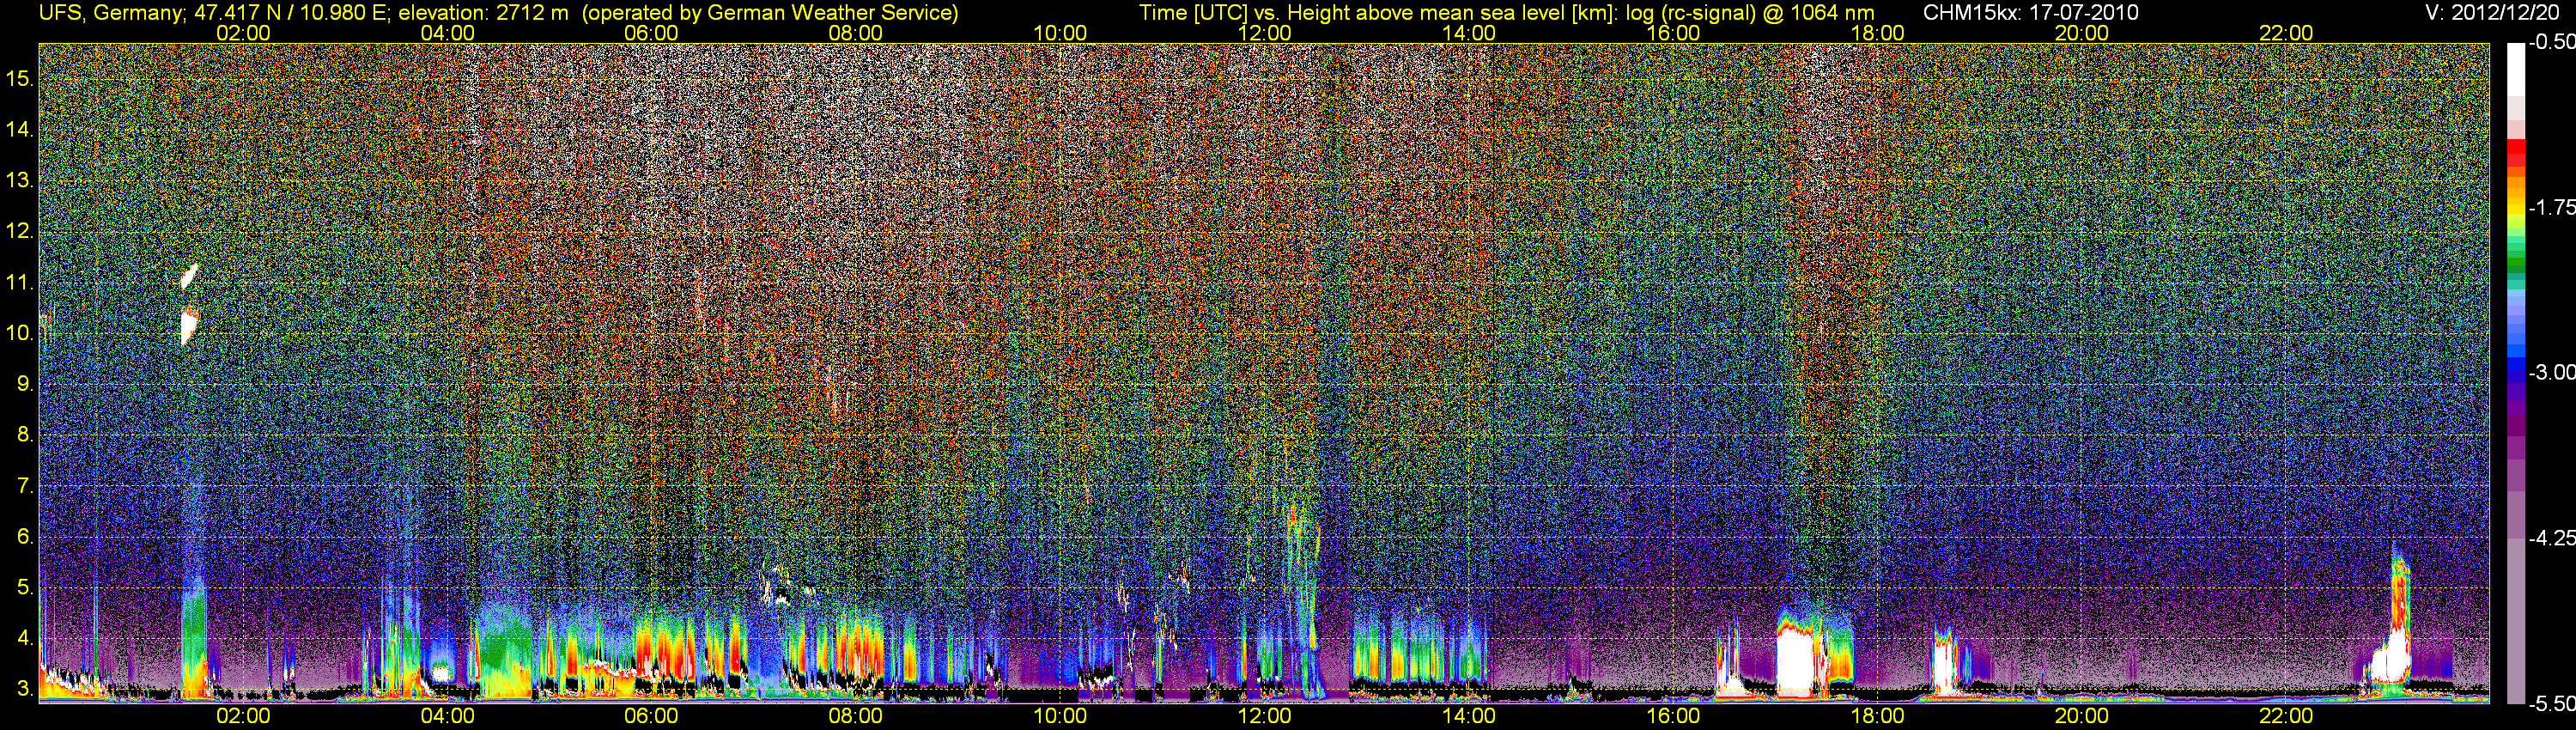Viewport: 2576px width, 730px height.
Task: Click the '18:00' tick label on the top time axis
Action: click(1877, 33)
